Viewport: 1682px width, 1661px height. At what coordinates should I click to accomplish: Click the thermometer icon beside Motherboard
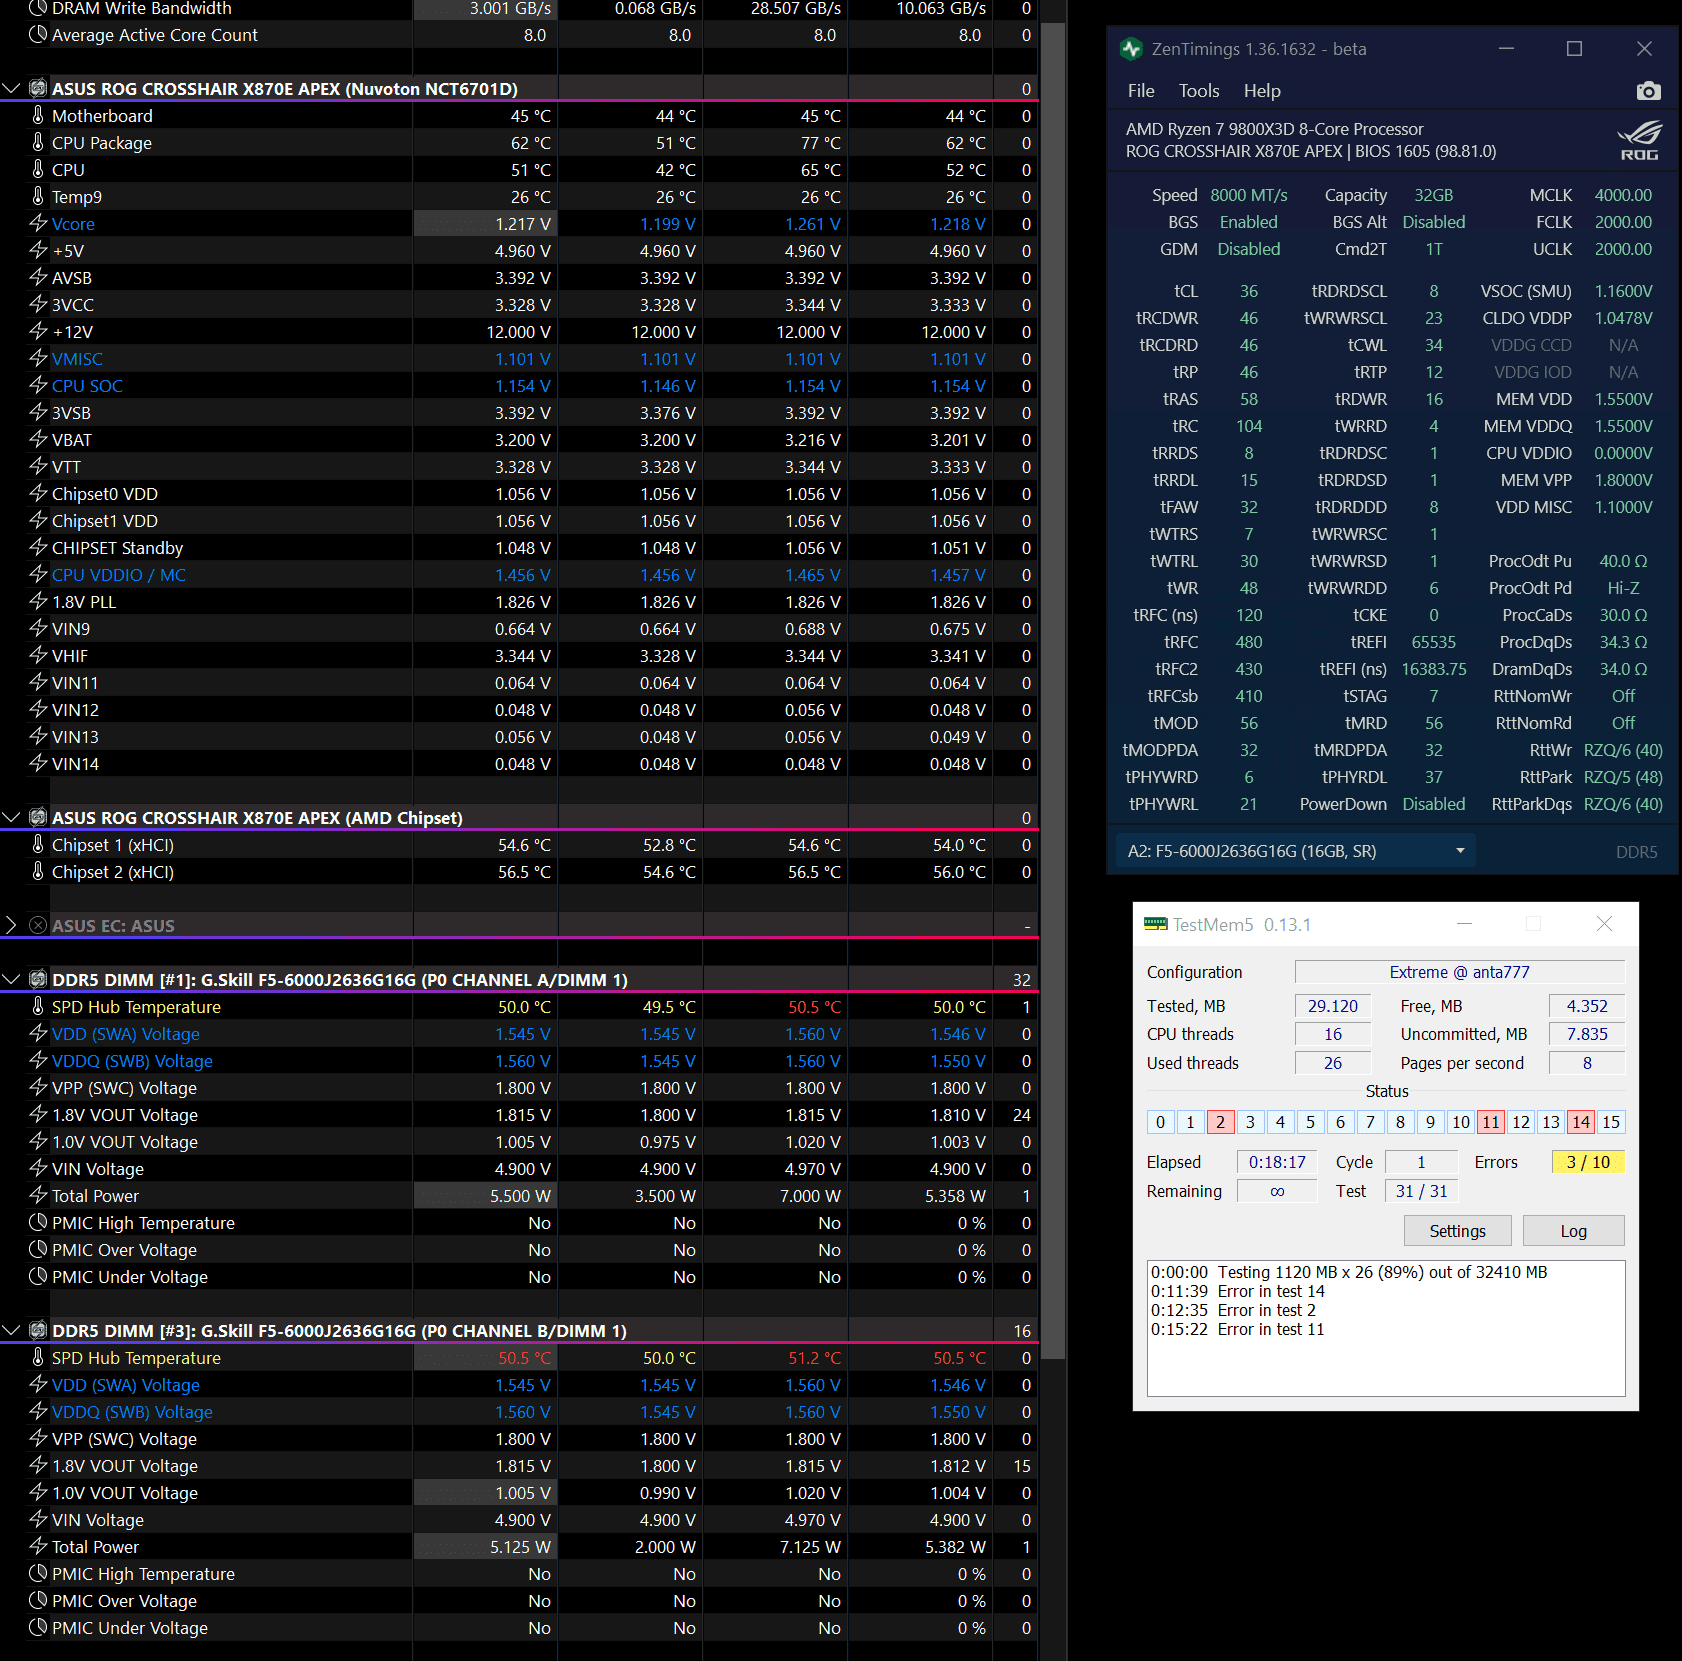(38, 116)
